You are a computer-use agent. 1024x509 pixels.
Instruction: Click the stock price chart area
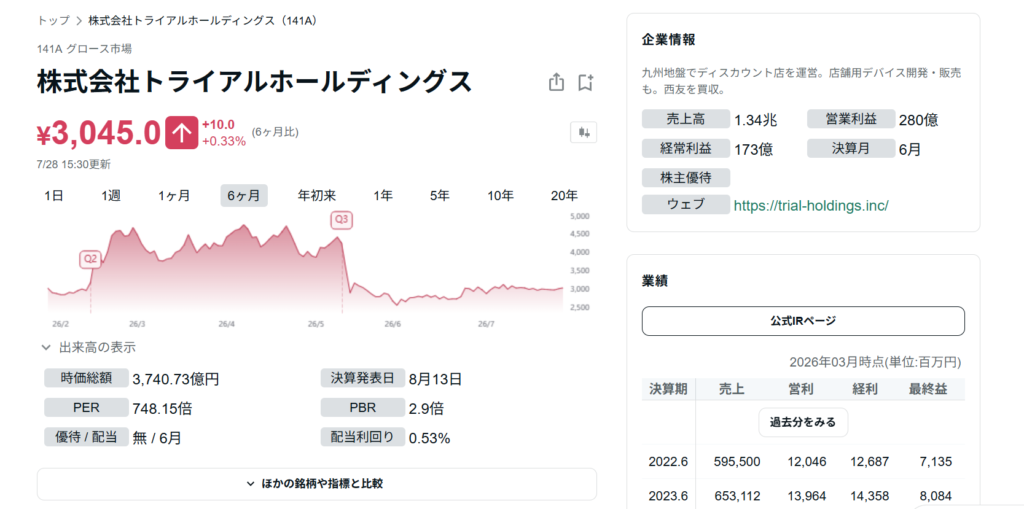click(306, 268)
